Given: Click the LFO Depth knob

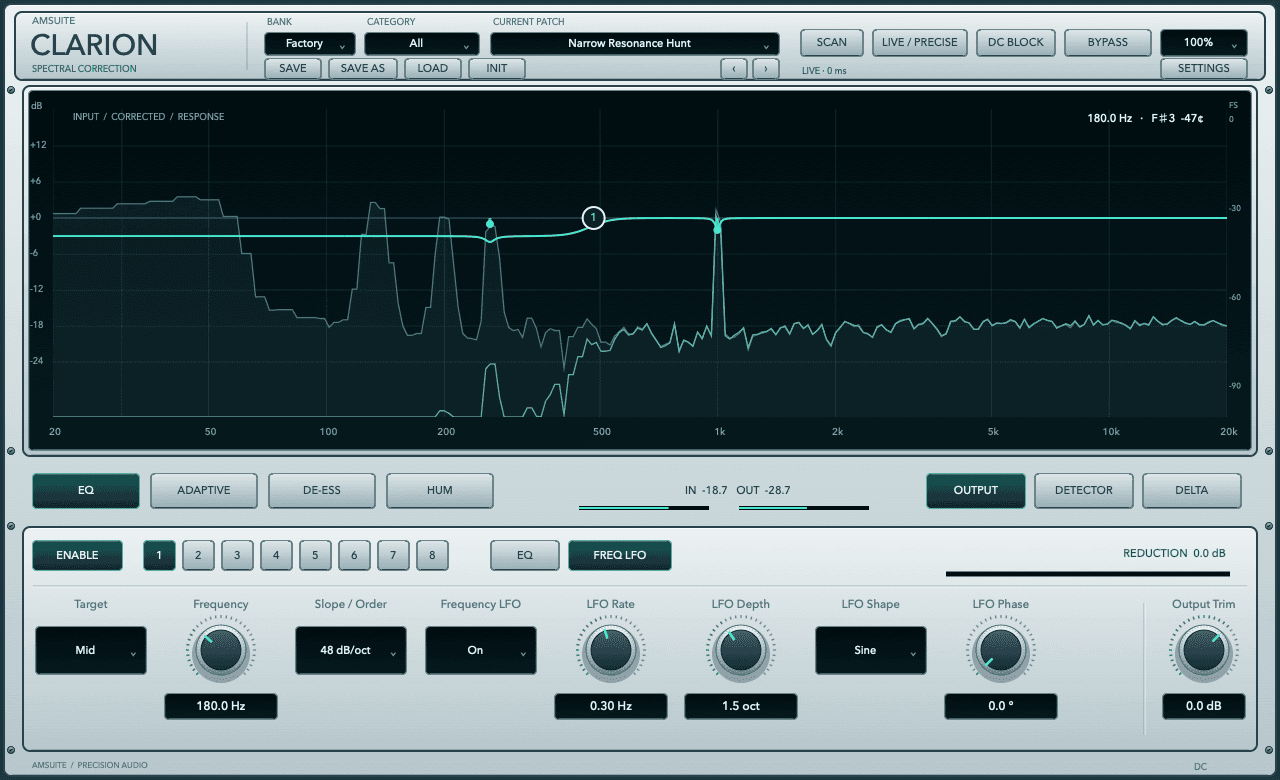Looking at the screenshot, I should [x=740, y=651].
